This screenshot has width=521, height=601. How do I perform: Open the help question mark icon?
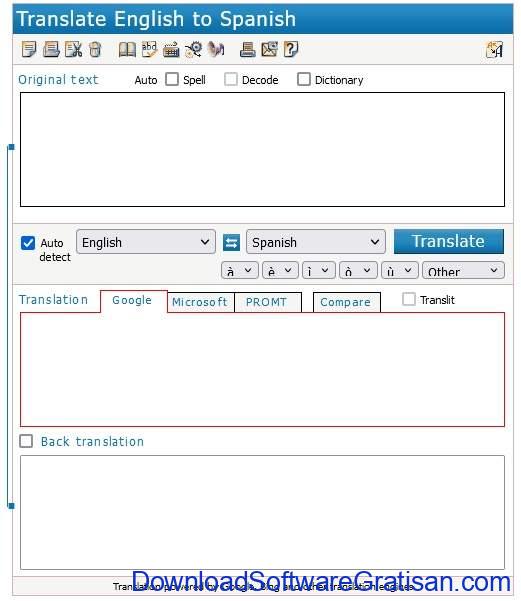pos(291,50)
